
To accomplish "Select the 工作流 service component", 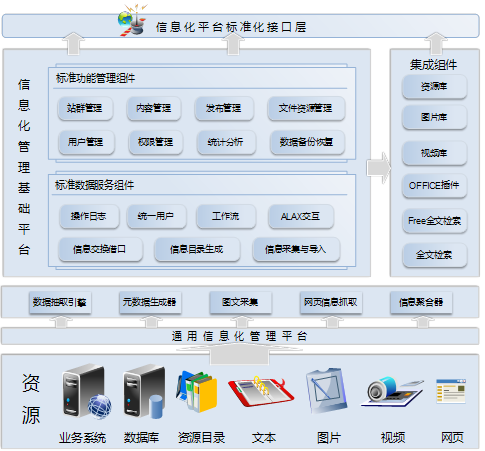I will (x=226, y=216).
